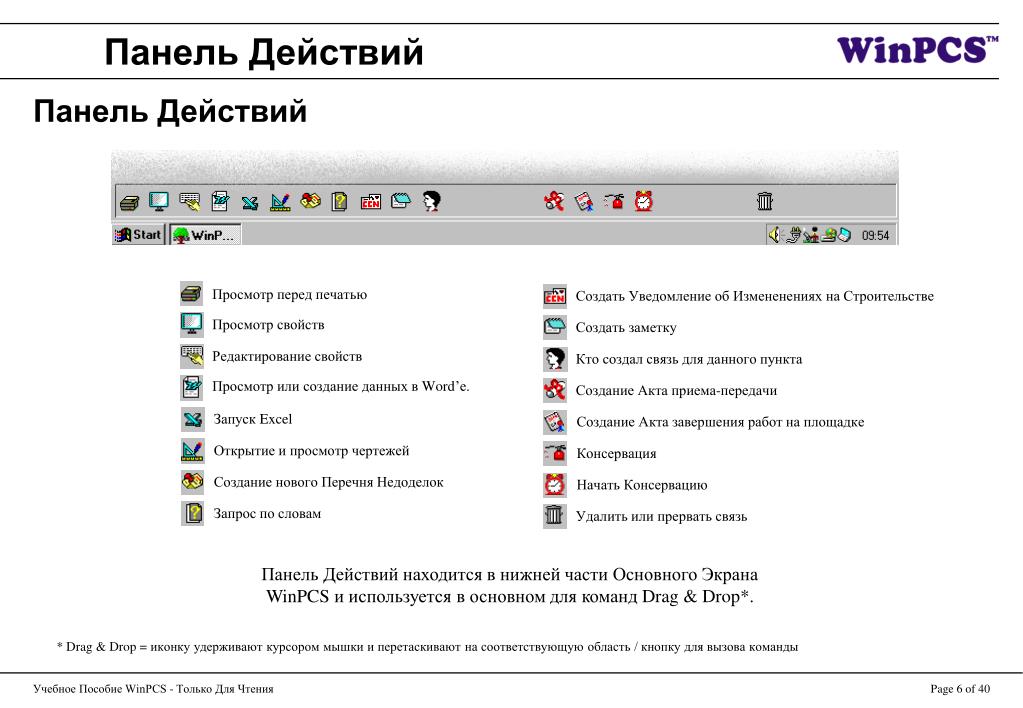
Task: Click the legend icon beside 'Запрос по словам'
Action: [192, 514]
